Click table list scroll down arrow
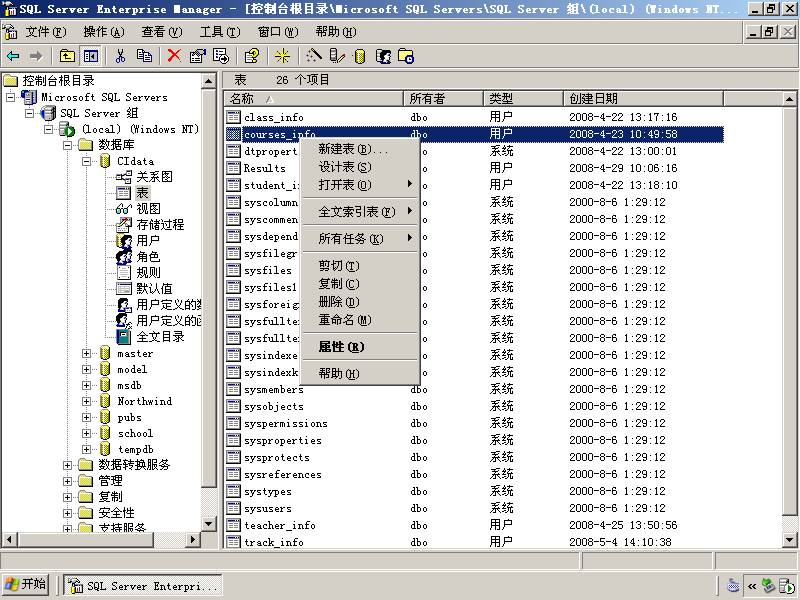This screenshot has height=600, width=800. 789,539
